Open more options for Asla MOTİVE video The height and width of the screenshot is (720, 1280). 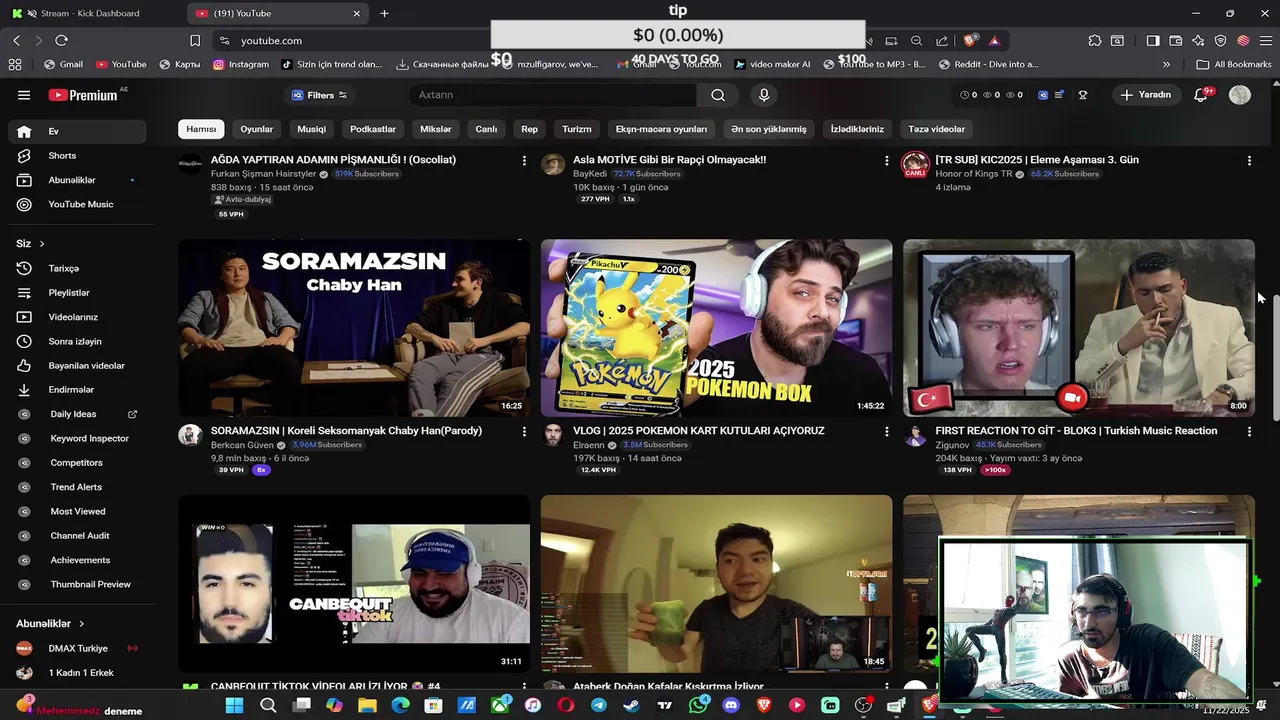pos(886,160)
